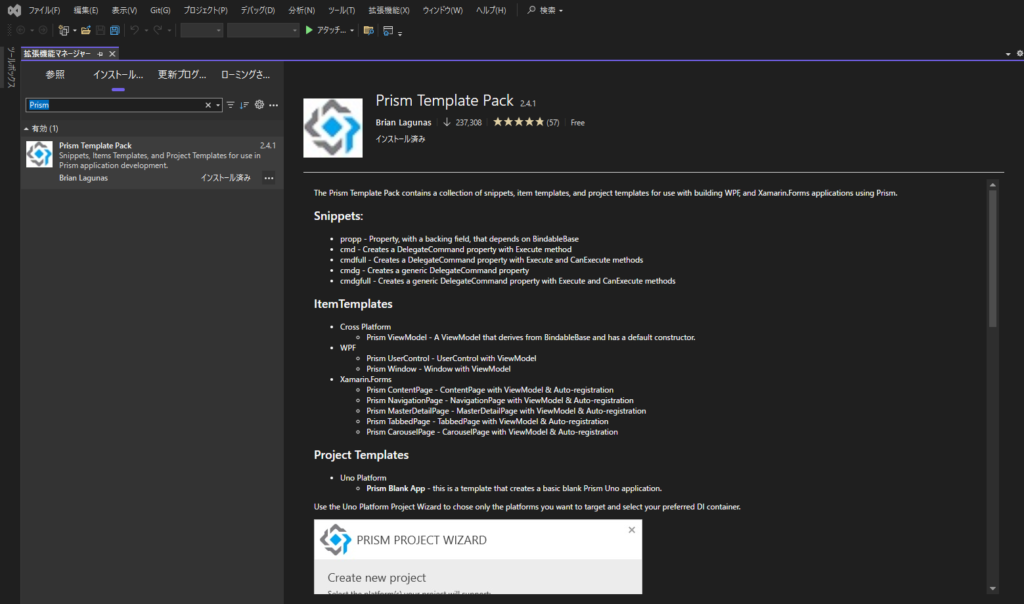Open the ツール(T) menu

[x=341, y=10]
